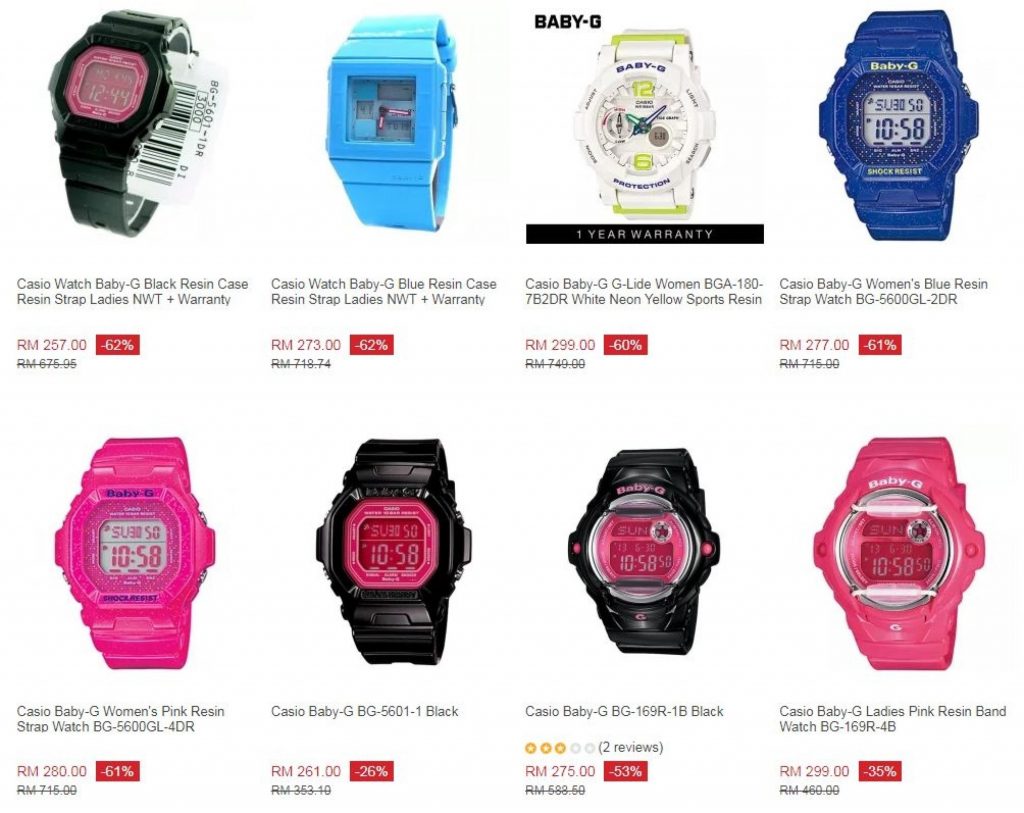This screenshot has height=813, width=1024.
Task: Open Casio Baby-G BG-5601-1 Black link
Action: tap(364, 711)
